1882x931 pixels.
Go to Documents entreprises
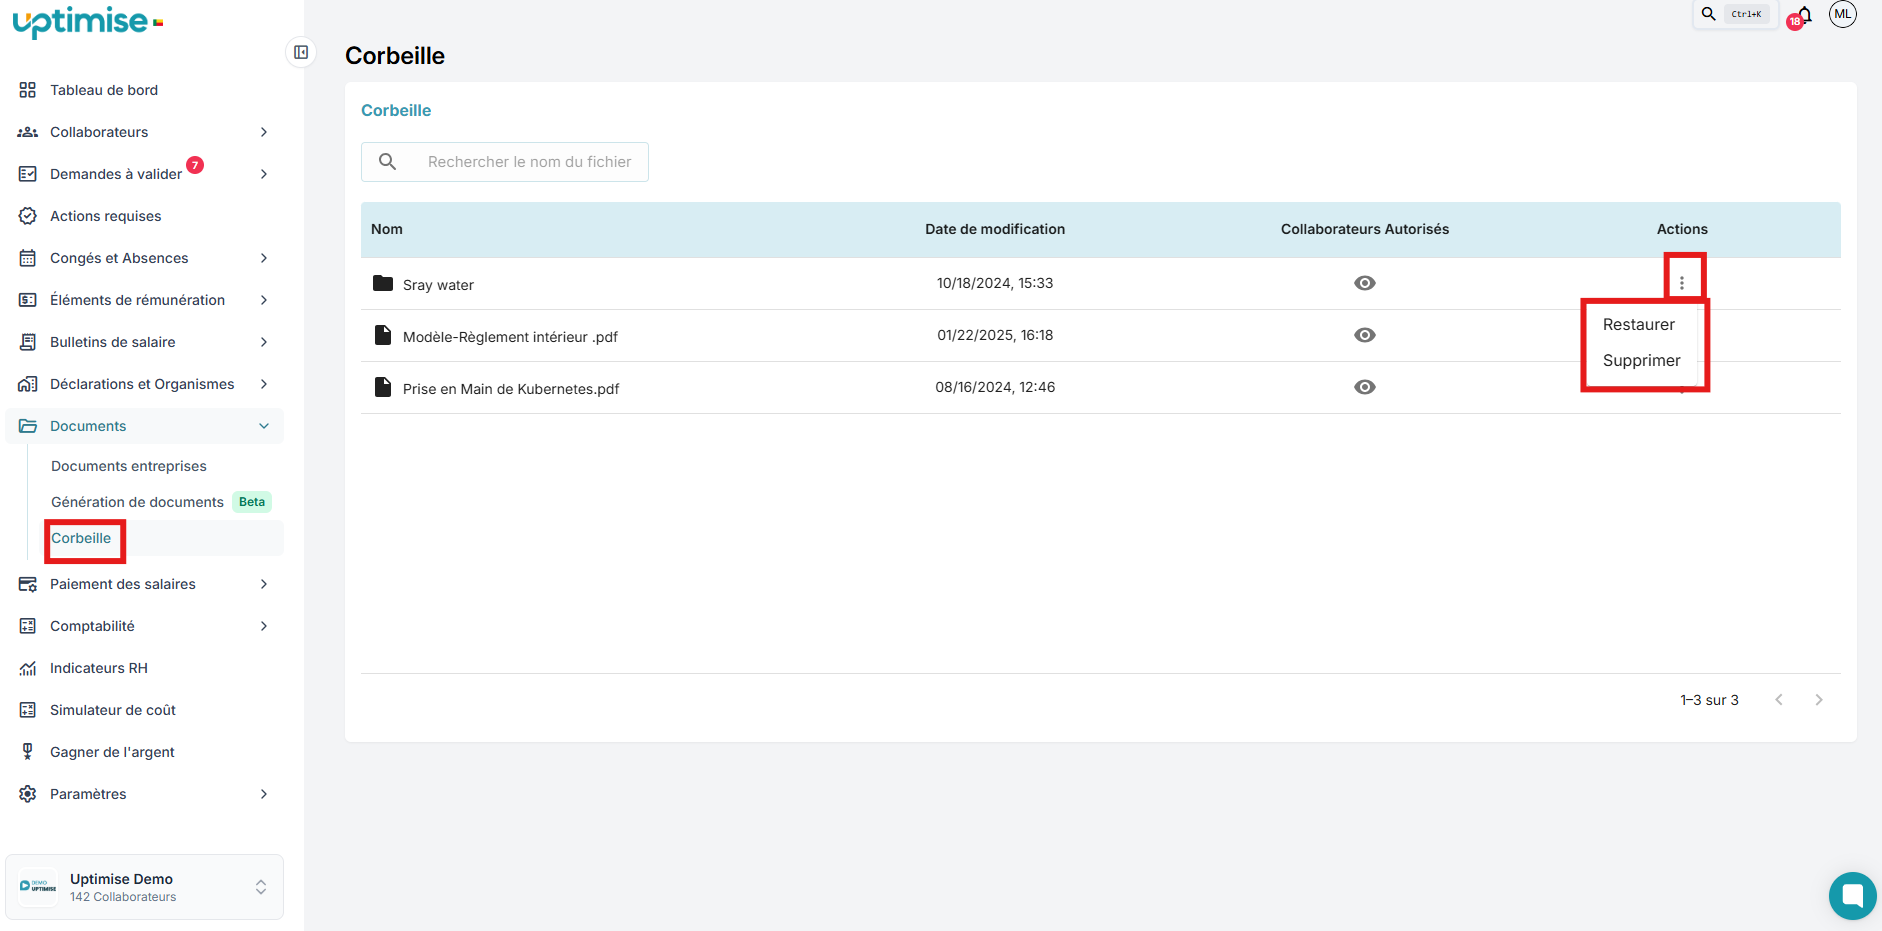click(129, 466)
